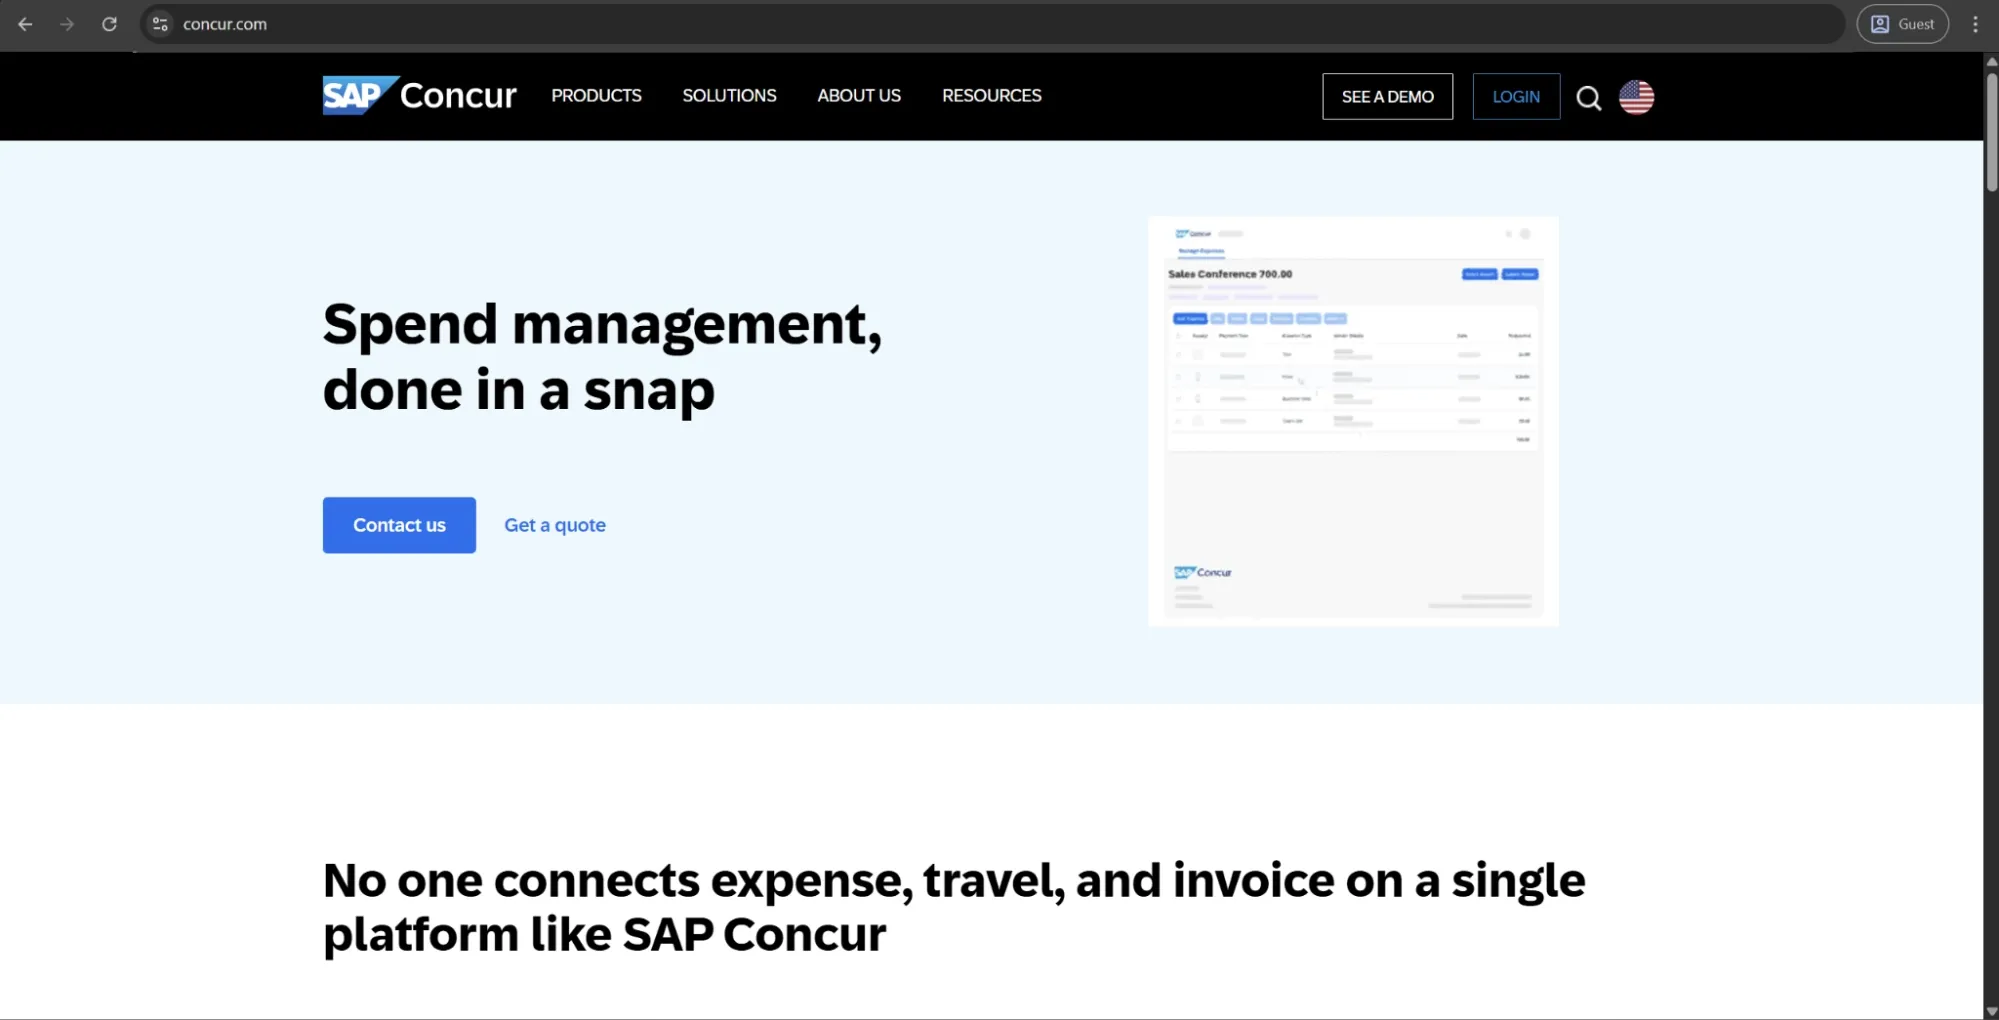Click the SEE A DEMO button
The height and width of the screenshot is (1020, 1999).
point(1387,96)
